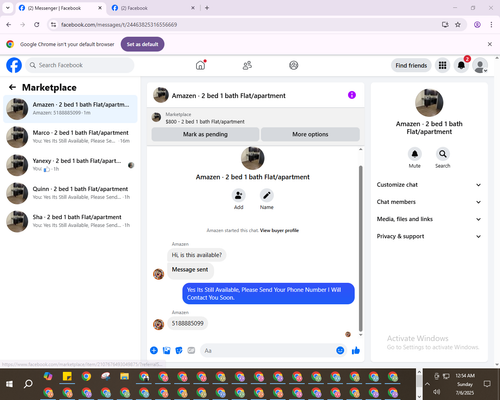500x400 pixels.
Task: Click Find friends button
Action: 411,65
